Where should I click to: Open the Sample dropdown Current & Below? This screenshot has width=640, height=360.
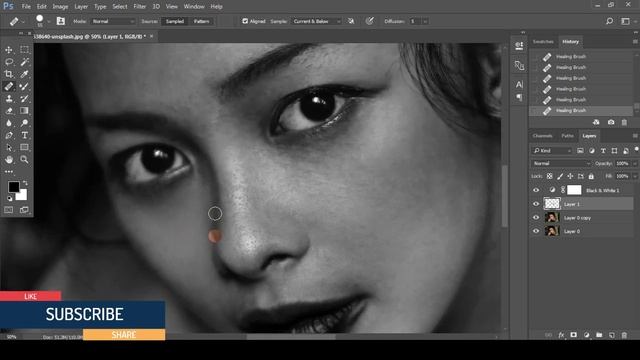[316, 21]
